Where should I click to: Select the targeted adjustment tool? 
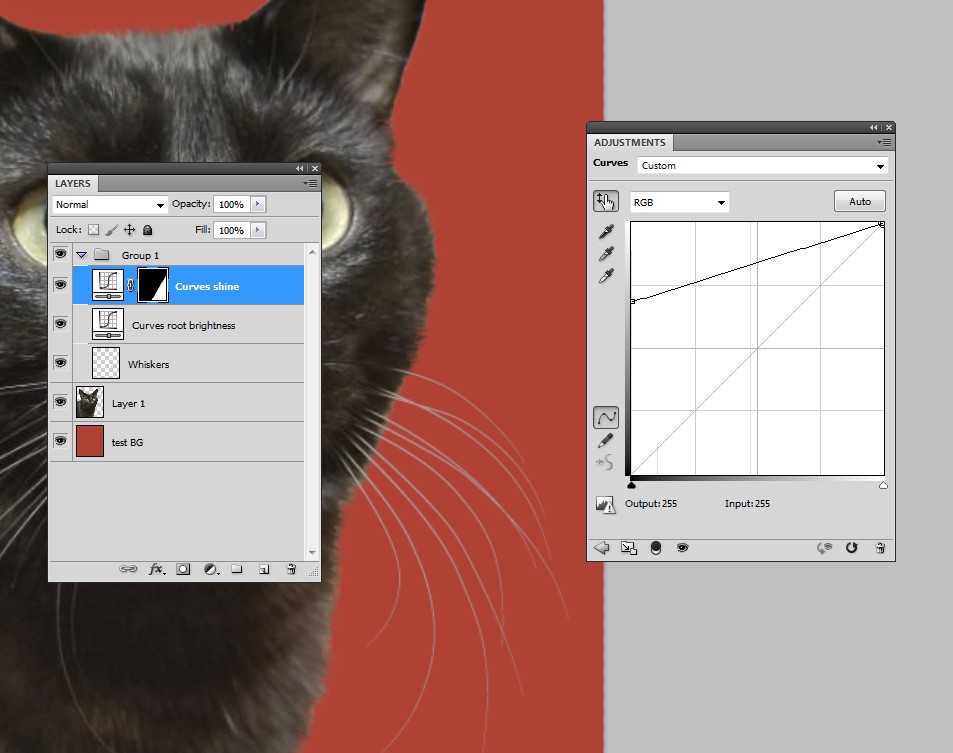[605, 201]
